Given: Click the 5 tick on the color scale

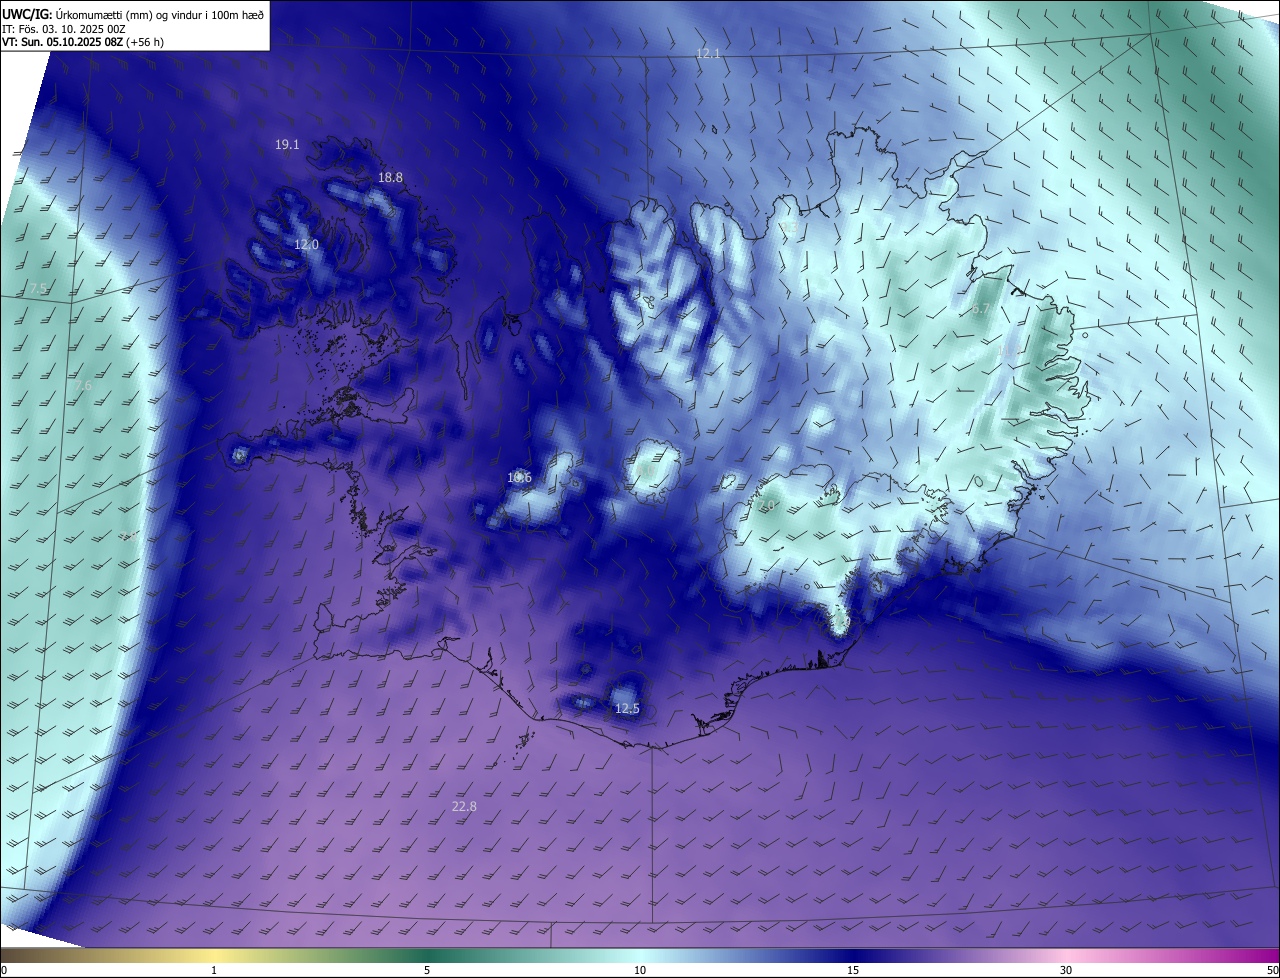Looking at the screenshot, I should pyautogui.click(x=427, y=970).
